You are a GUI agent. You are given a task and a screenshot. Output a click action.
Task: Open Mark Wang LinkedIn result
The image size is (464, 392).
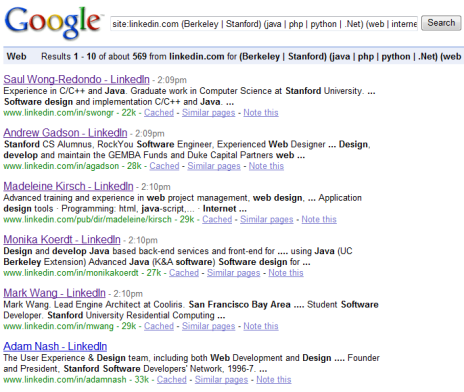[54, 293]
